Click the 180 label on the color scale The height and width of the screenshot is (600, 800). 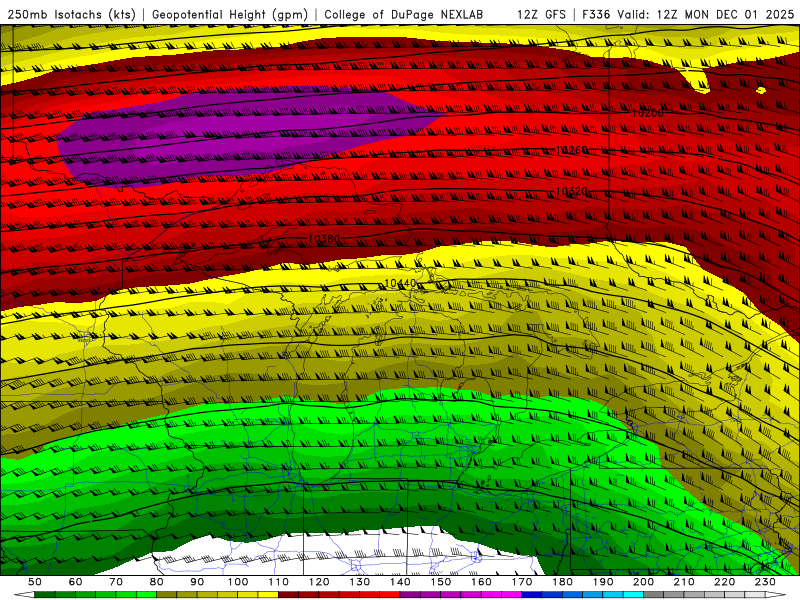coord(562,582)
